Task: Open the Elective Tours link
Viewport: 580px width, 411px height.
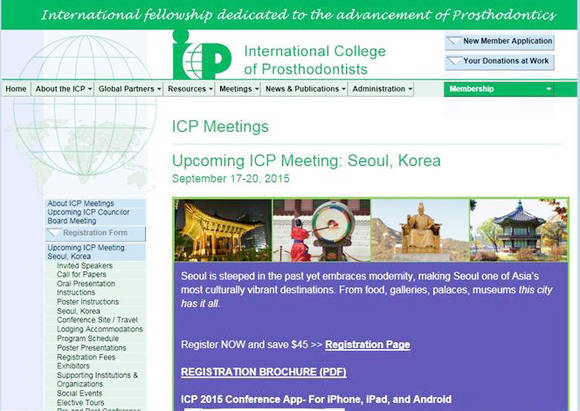Action: [x=81, y=402]
